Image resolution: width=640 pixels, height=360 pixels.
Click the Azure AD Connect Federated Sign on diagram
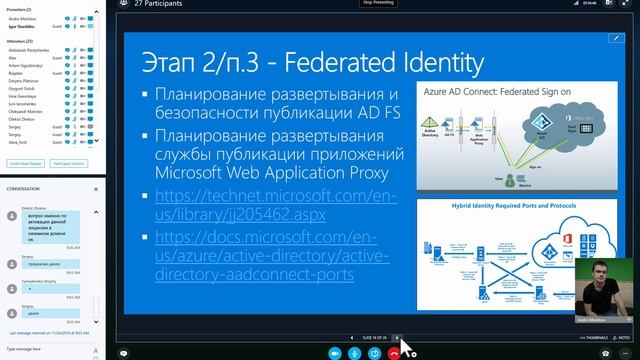(517, 136)
